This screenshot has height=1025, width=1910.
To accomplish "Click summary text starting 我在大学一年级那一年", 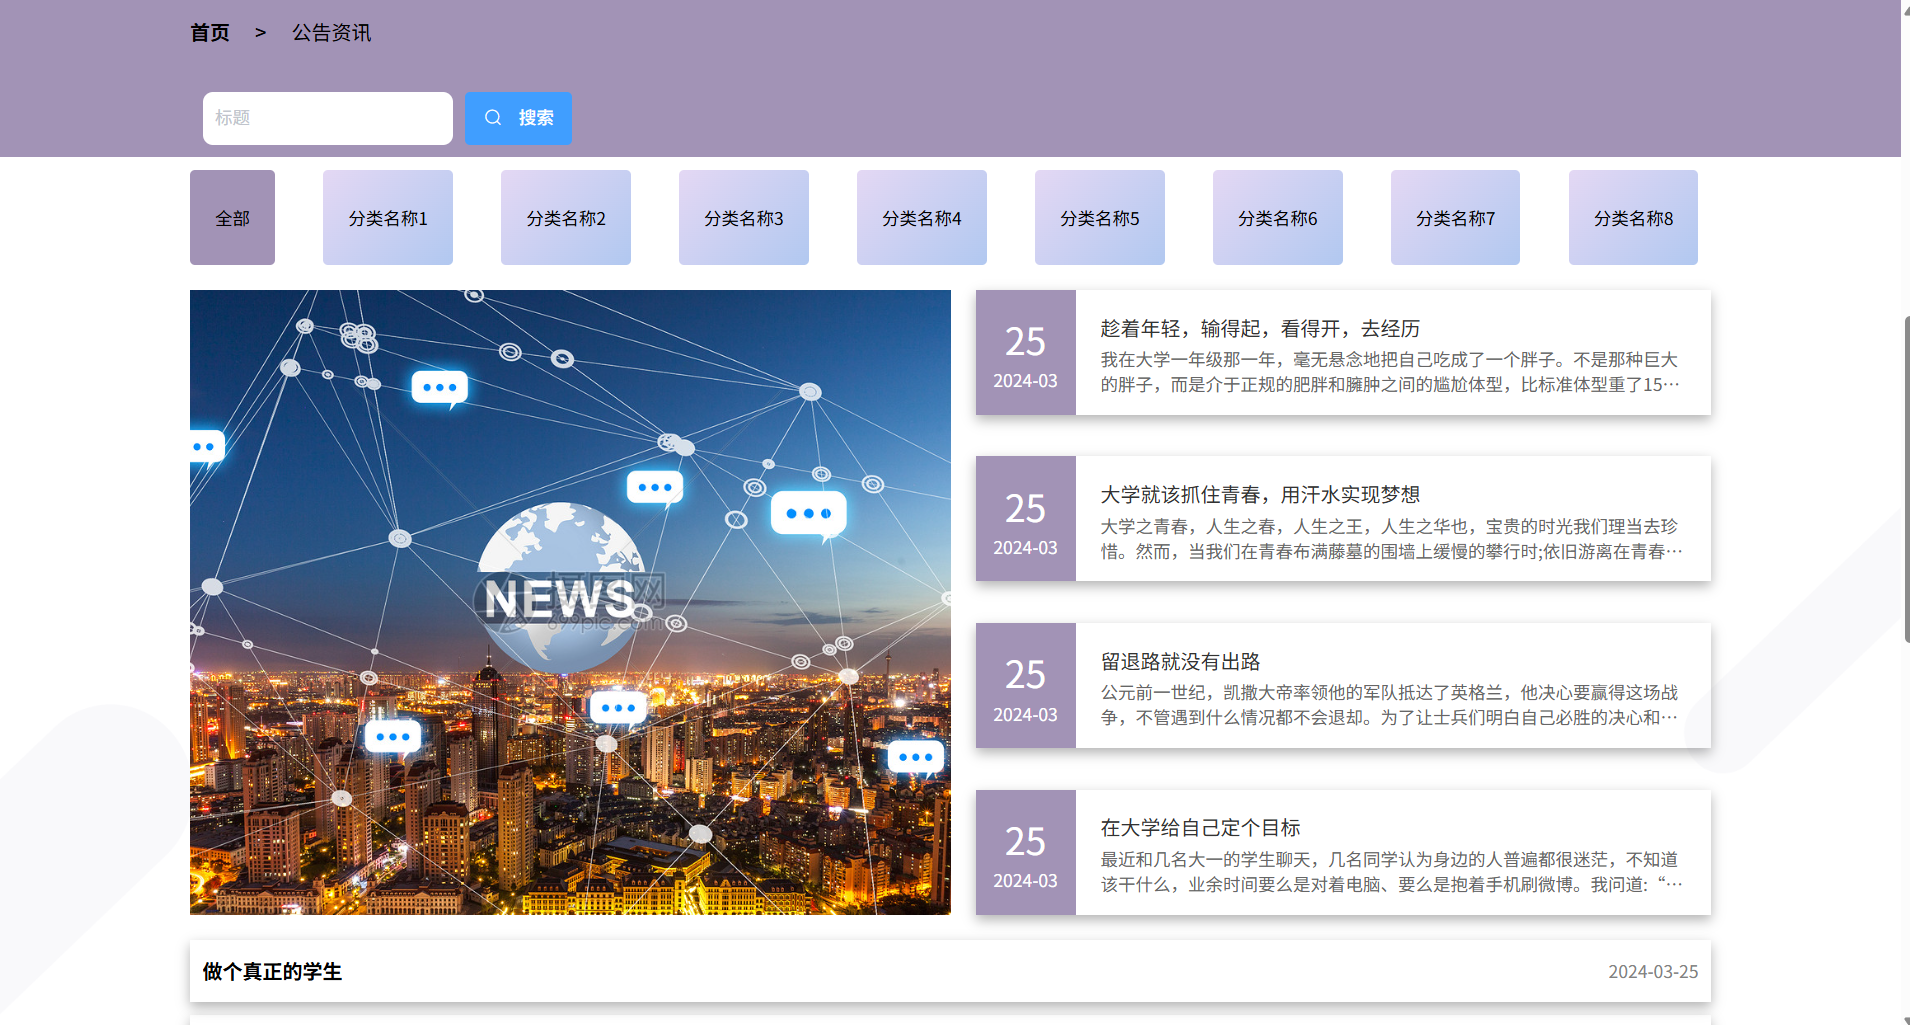I will click(x=1390, y=372).
